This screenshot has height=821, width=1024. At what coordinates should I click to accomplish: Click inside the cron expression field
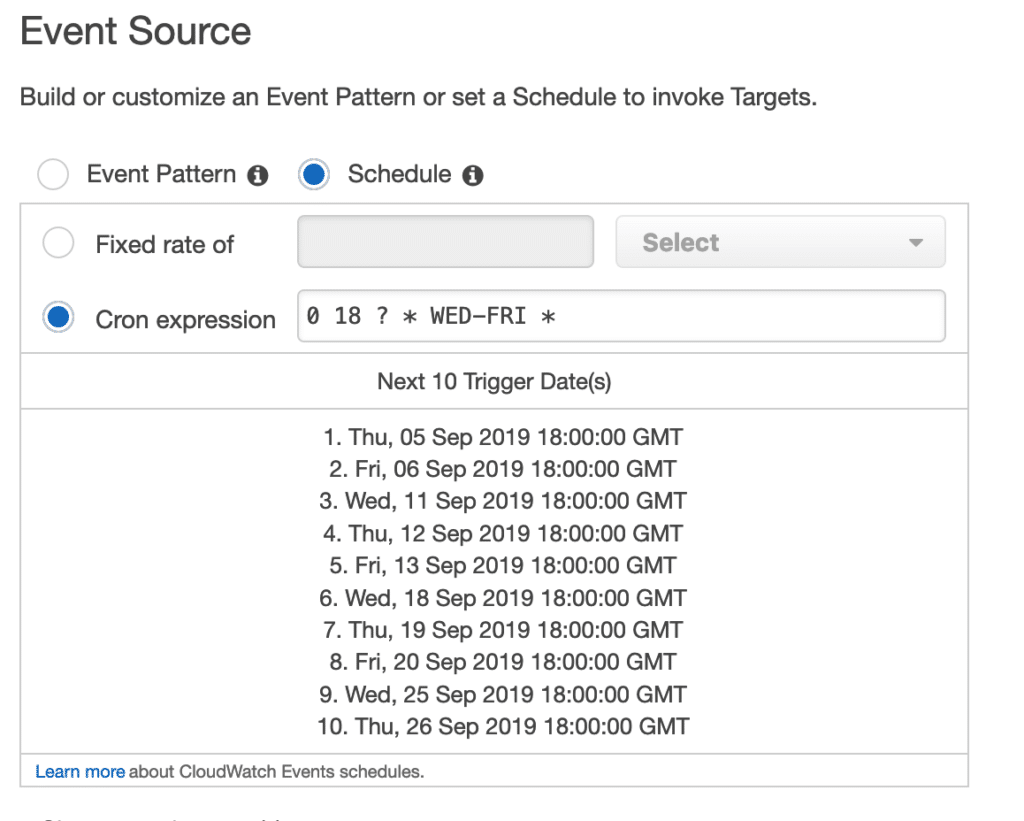pyautogui.click(x=620, y=315)
